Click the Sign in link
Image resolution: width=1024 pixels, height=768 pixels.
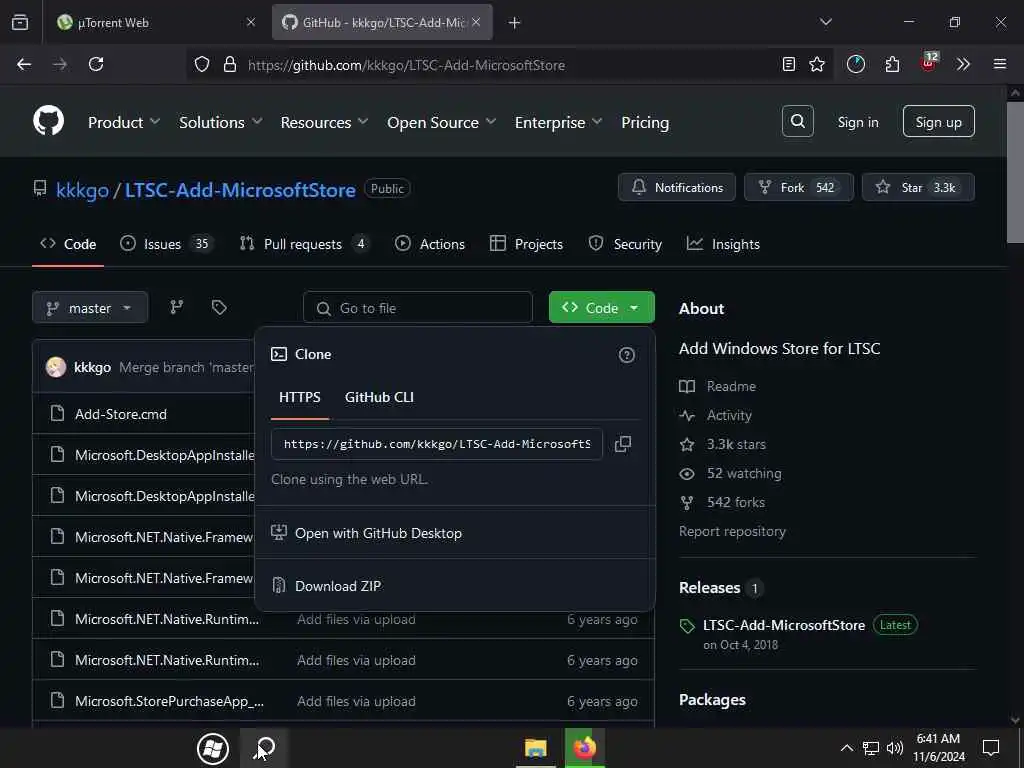(x=857, y=122)
